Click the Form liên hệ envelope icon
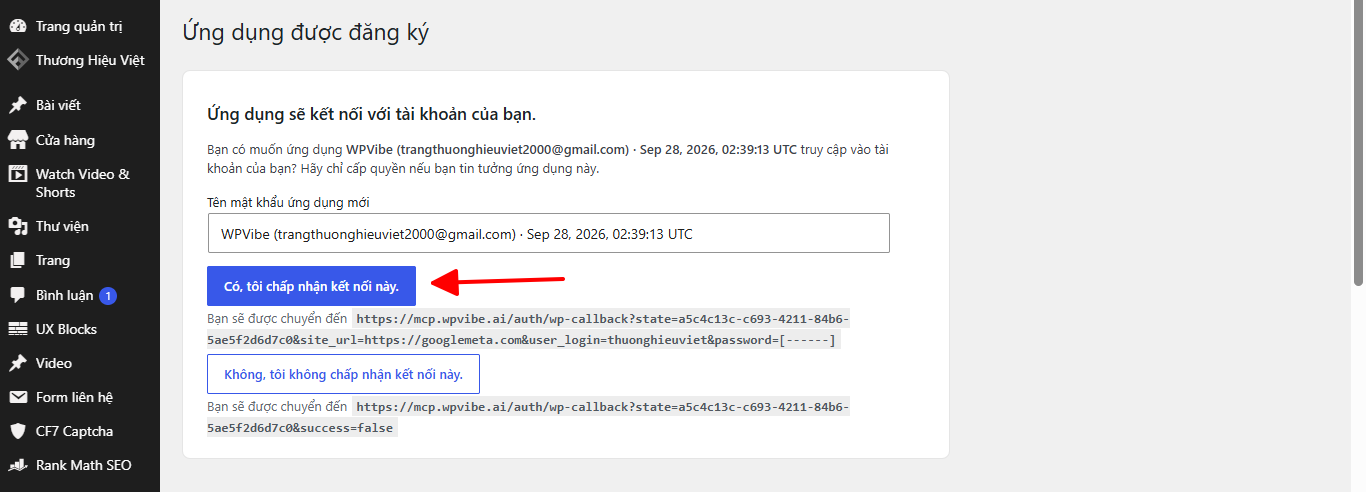The image size is (1366, 492). pyautogui.click(x=18, y=397)
